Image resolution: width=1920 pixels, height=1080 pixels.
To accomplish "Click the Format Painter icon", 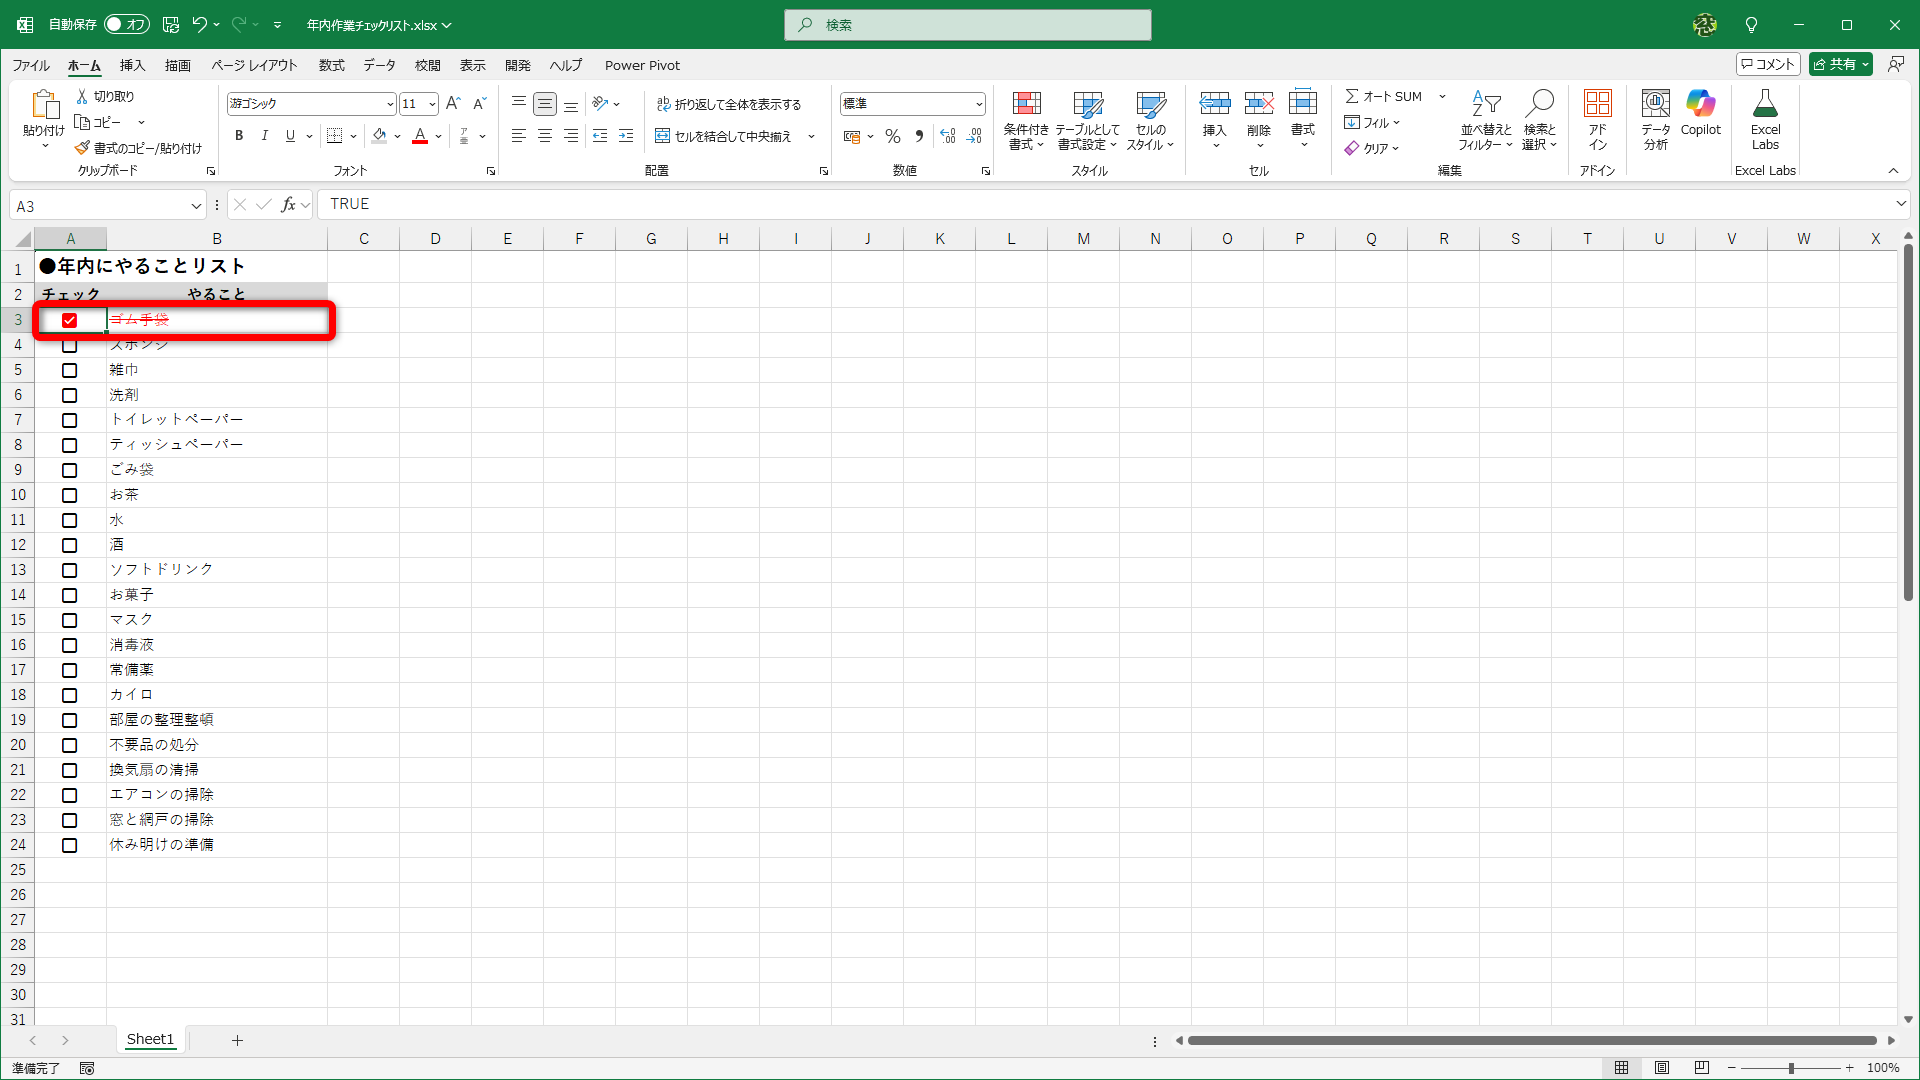I will [83, 148].
